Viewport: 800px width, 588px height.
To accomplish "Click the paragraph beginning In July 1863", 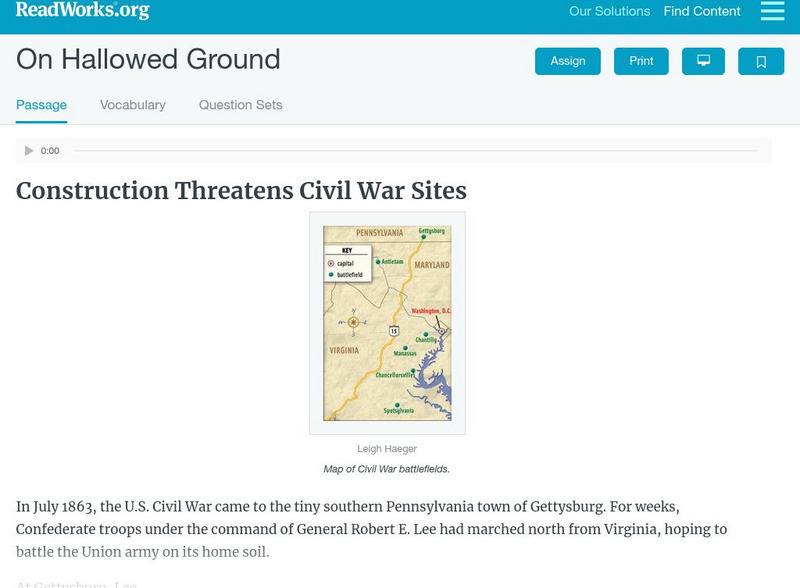I will pos(371,529).
